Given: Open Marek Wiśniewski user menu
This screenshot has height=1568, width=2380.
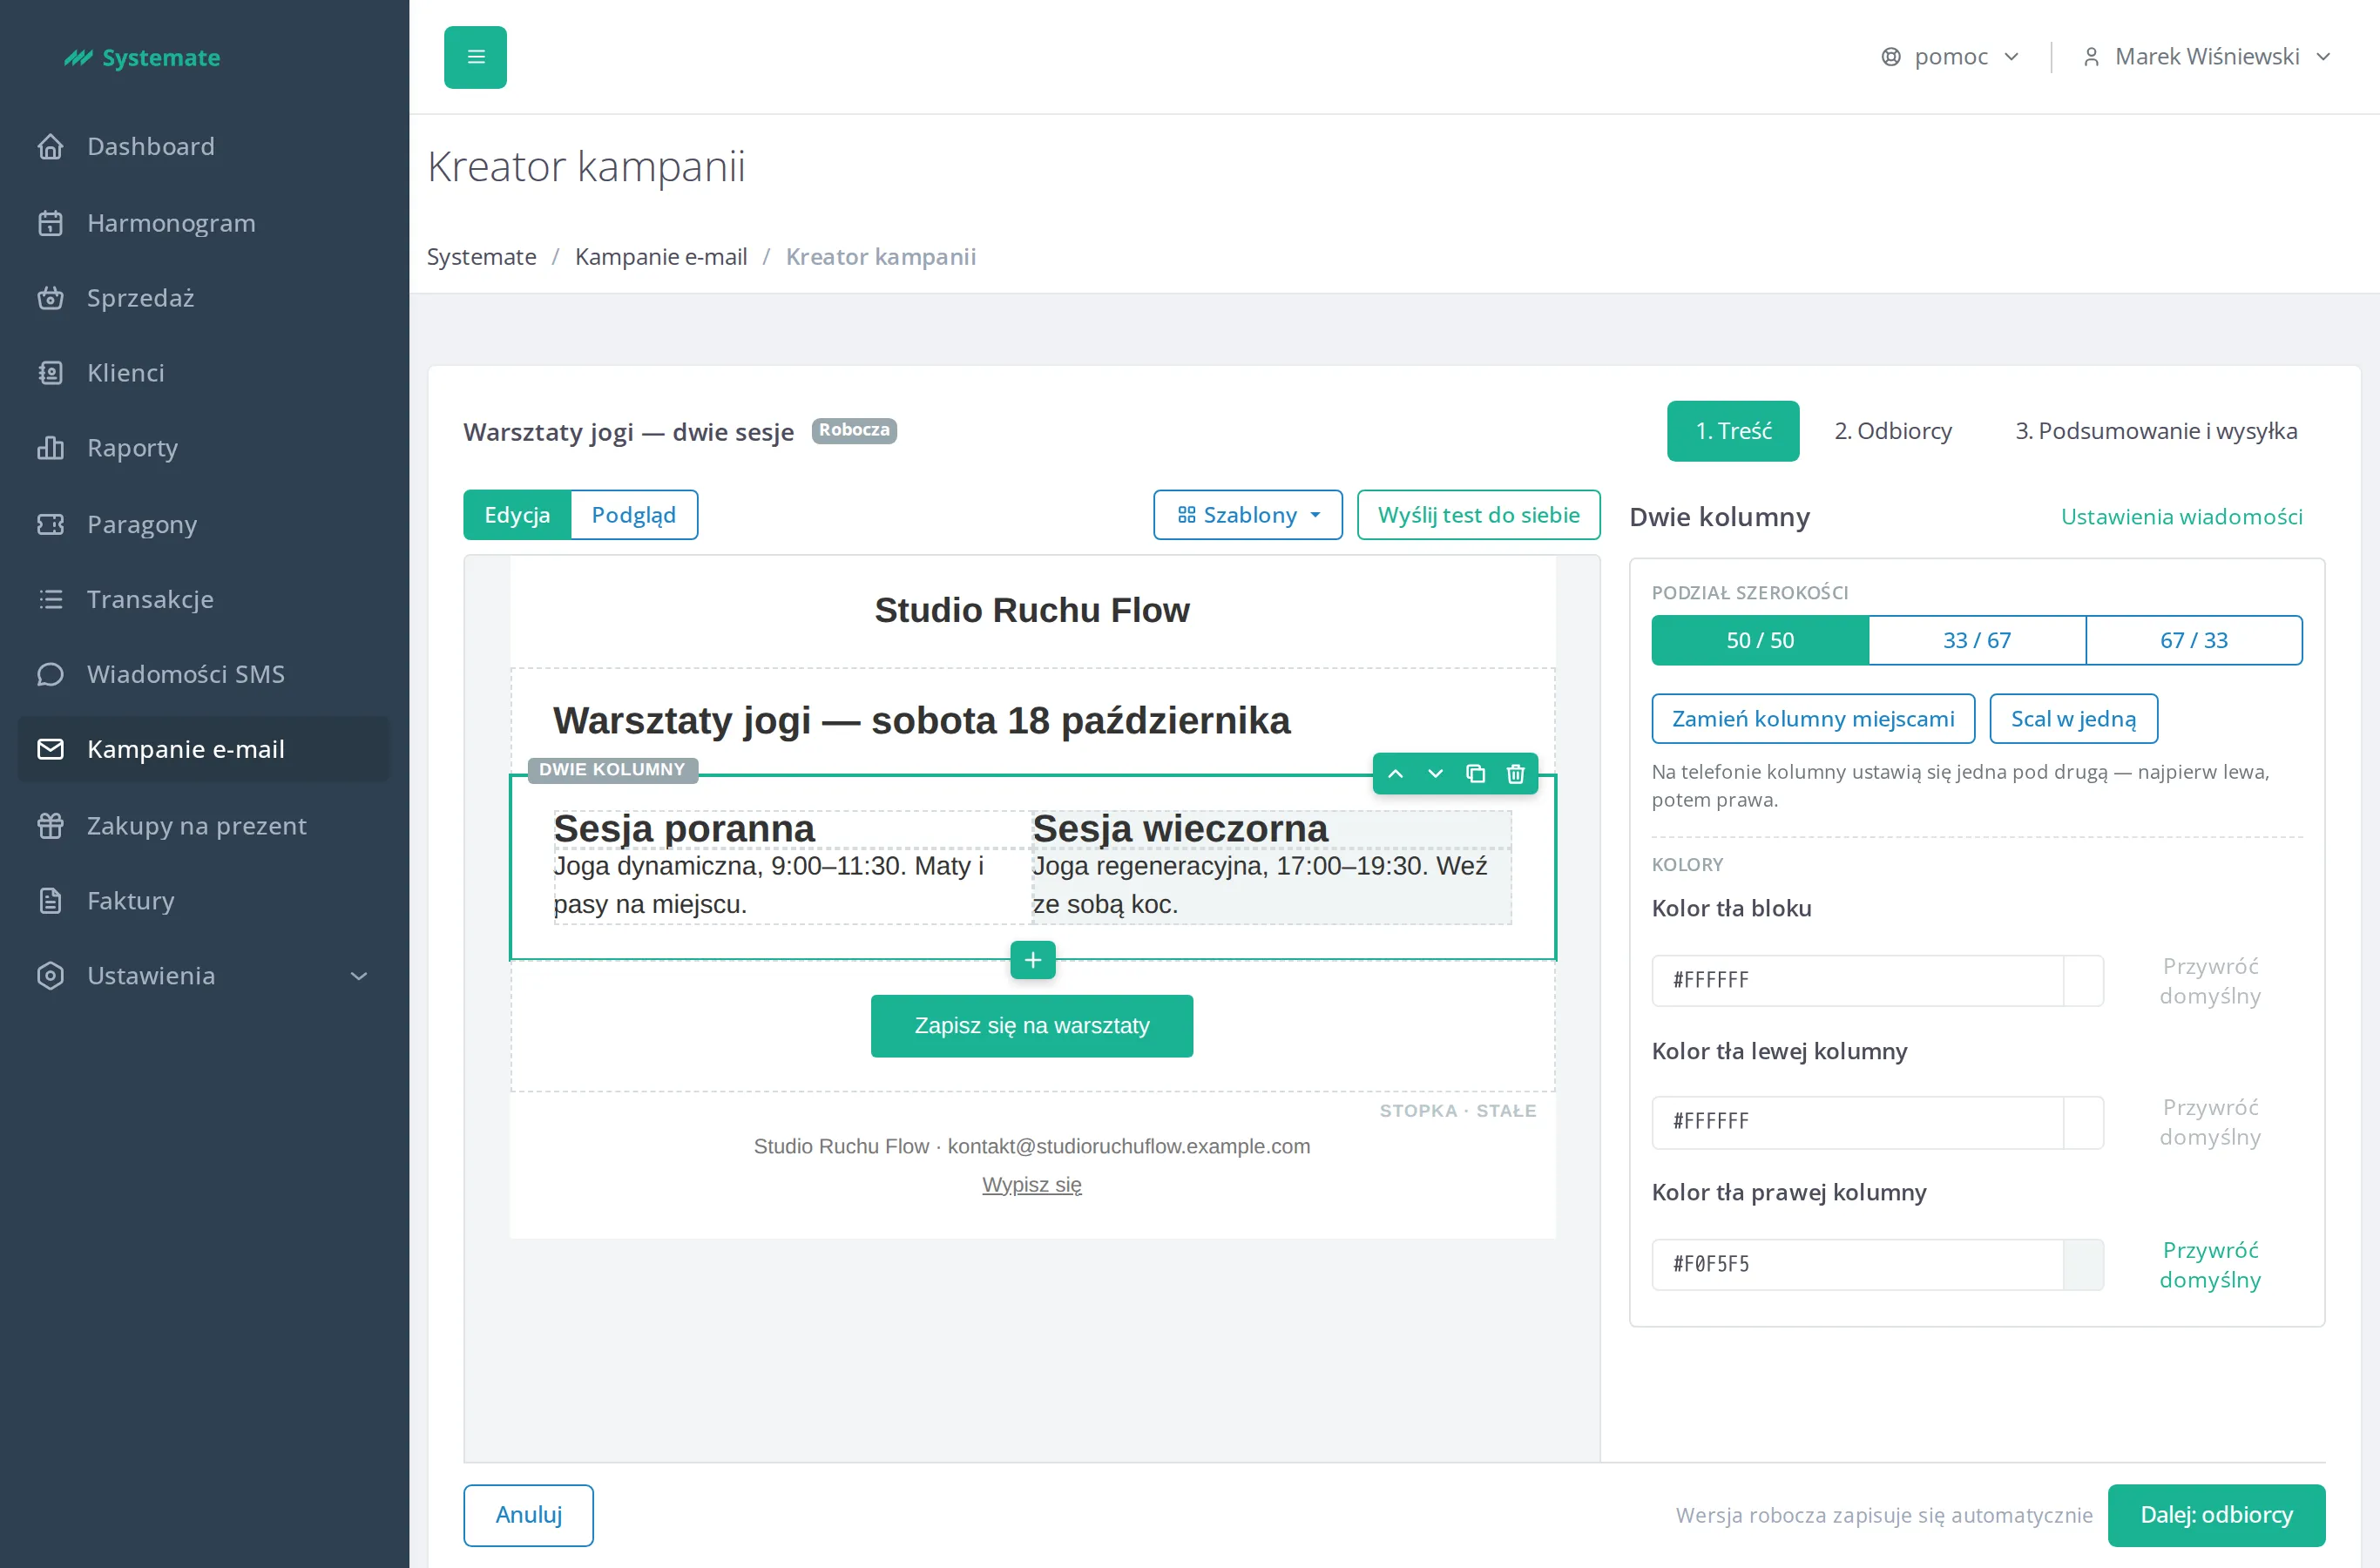Looking at the screenshot, I should [2207, 57].
